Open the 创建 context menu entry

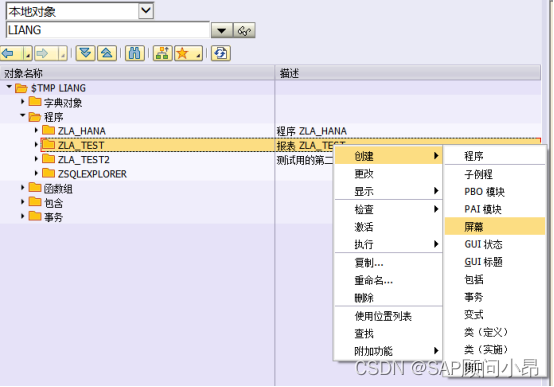(x=388, y=156)
